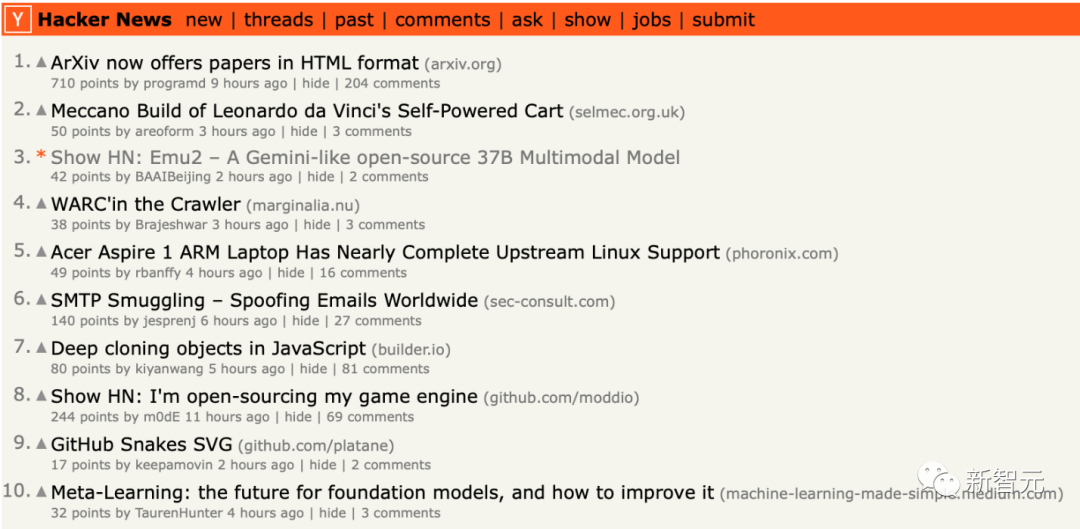Viewport: 1080px width, 529px height.
Task: Upvote the SMTP Smuggling story
Action: (42, 299)
